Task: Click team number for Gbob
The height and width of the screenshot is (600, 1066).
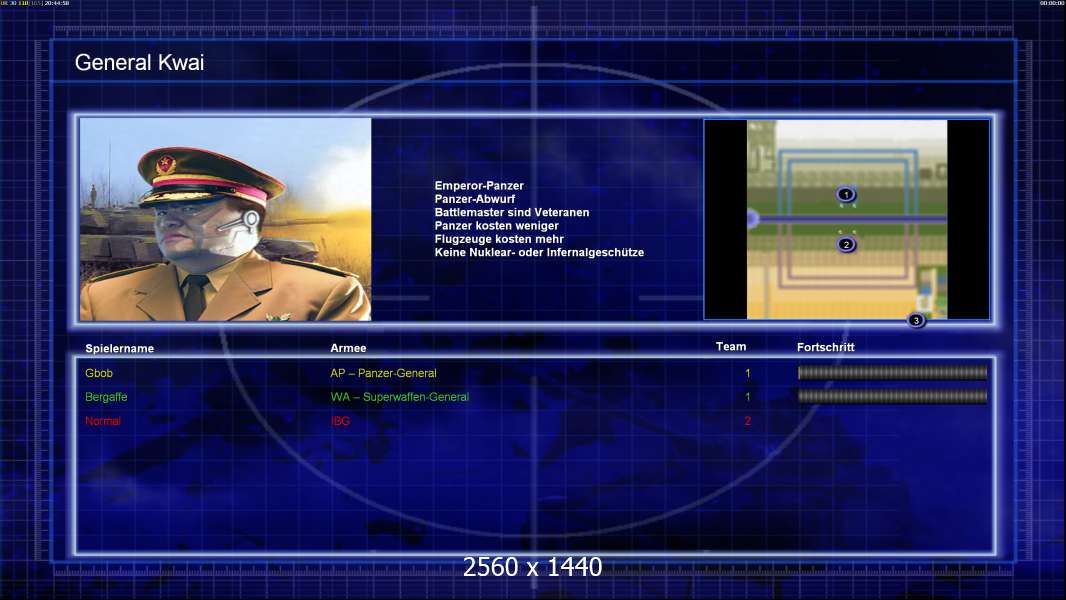Action: [748, 373]
